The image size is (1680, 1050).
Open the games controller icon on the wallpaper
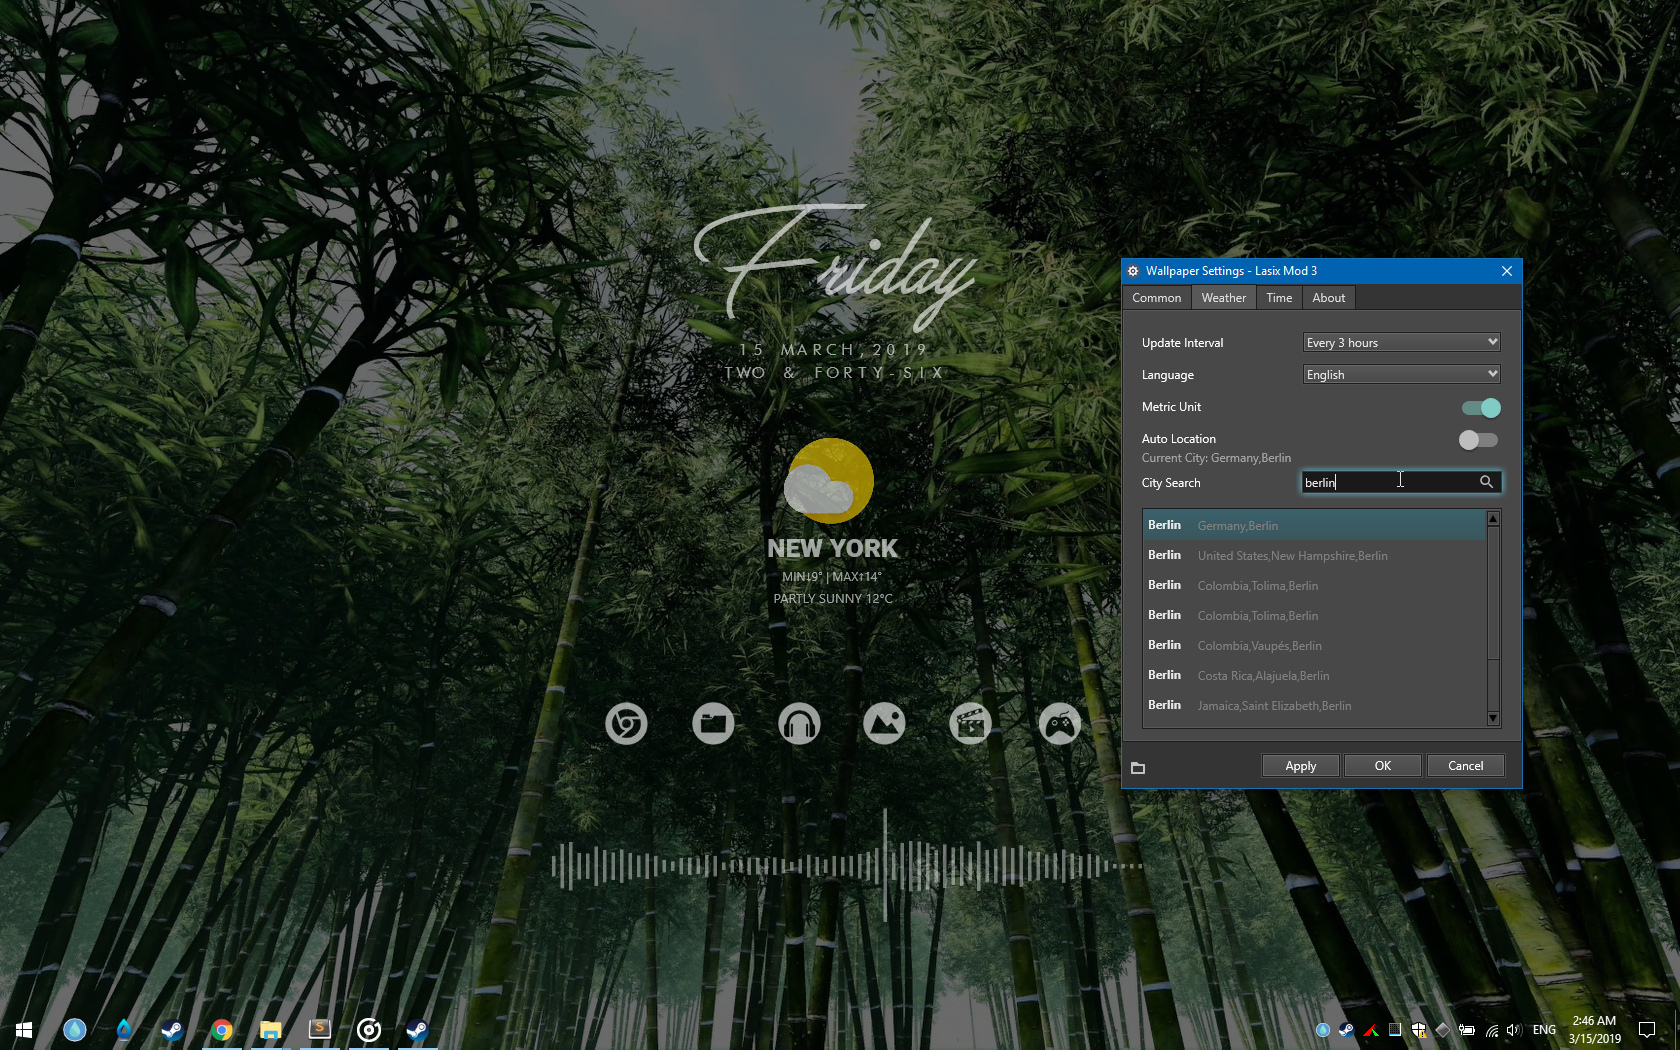pyautogui.click(x=1059, y=723)
